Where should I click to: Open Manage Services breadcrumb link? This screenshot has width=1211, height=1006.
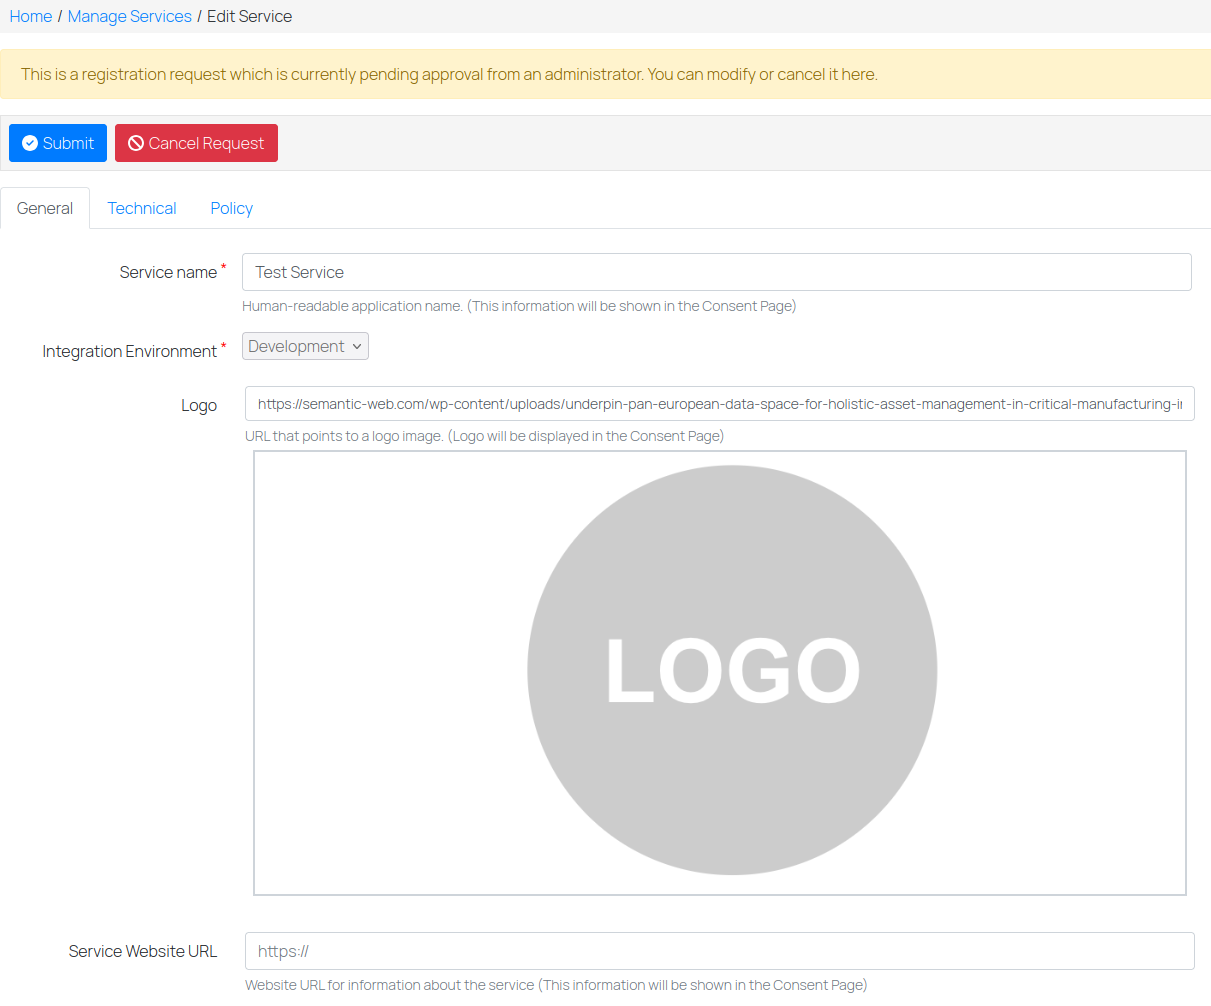pos(130,16)
